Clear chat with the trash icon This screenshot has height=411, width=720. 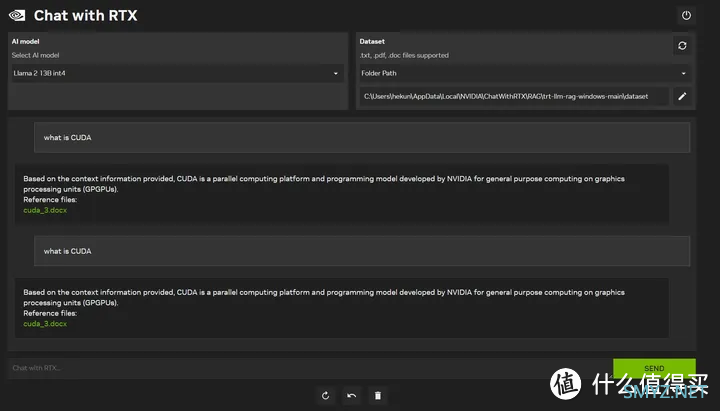pyautogui.click(x=377, y=396)
